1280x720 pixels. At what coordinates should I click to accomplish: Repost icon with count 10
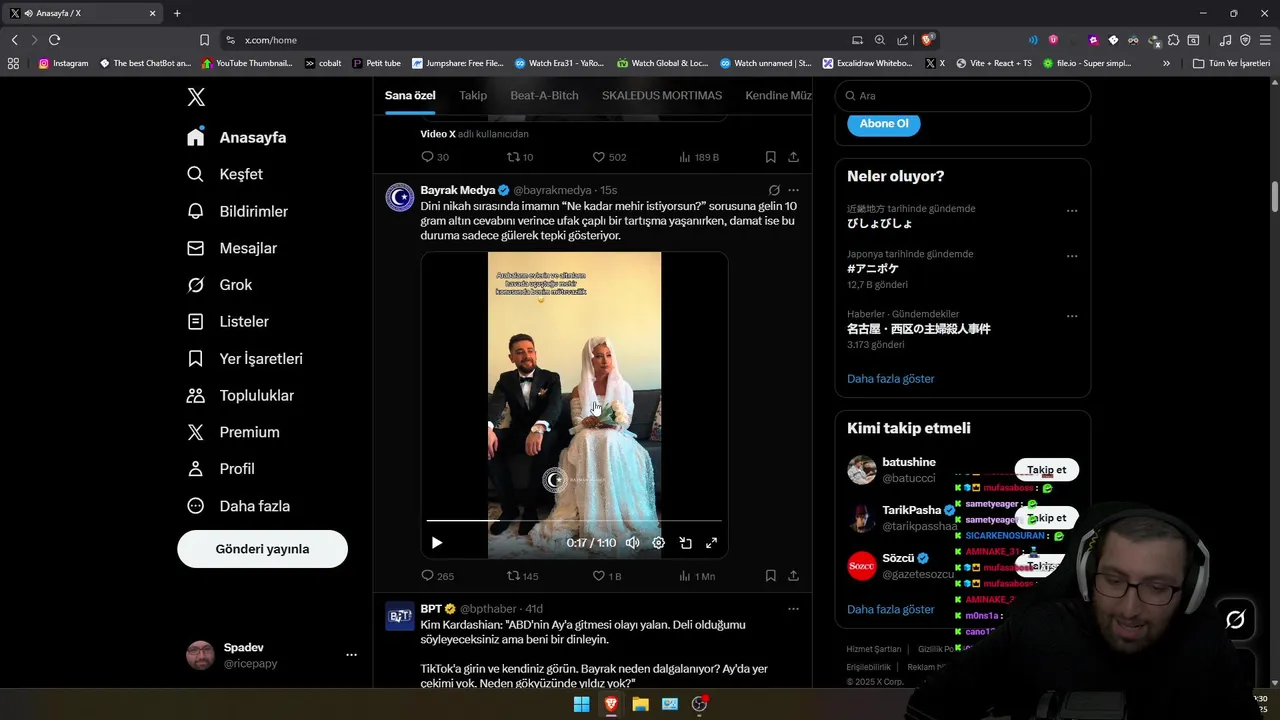[520, 157]
